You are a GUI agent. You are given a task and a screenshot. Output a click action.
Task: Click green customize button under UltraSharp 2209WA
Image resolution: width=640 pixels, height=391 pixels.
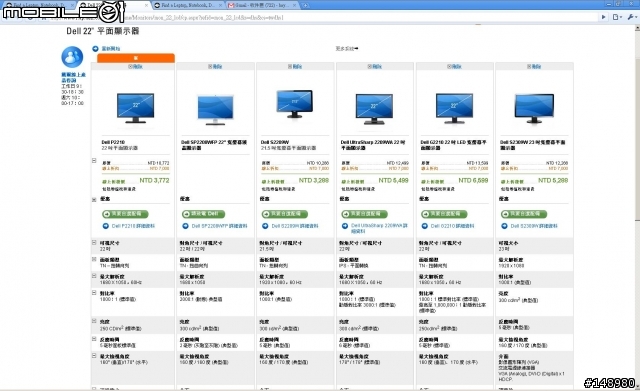364,214
